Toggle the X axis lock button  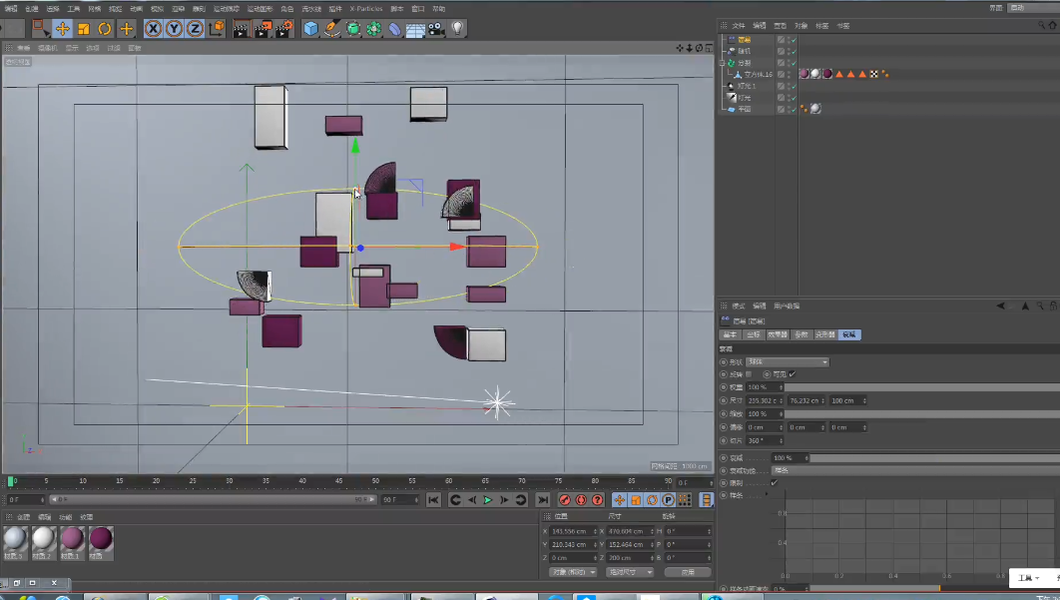(153, 29)
